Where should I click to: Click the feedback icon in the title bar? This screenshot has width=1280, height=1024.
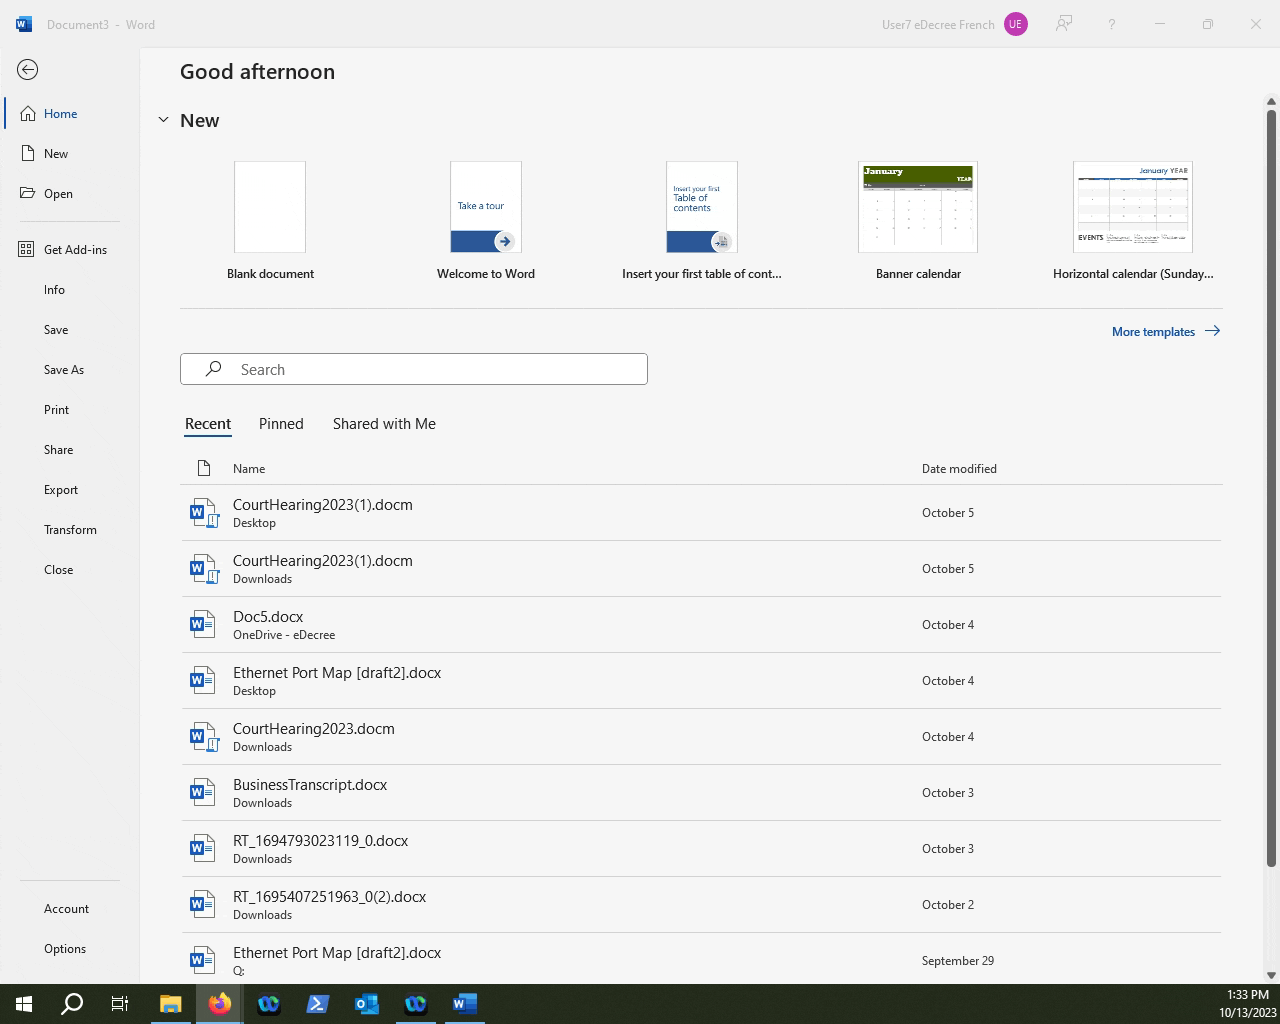click(1064, 24)
